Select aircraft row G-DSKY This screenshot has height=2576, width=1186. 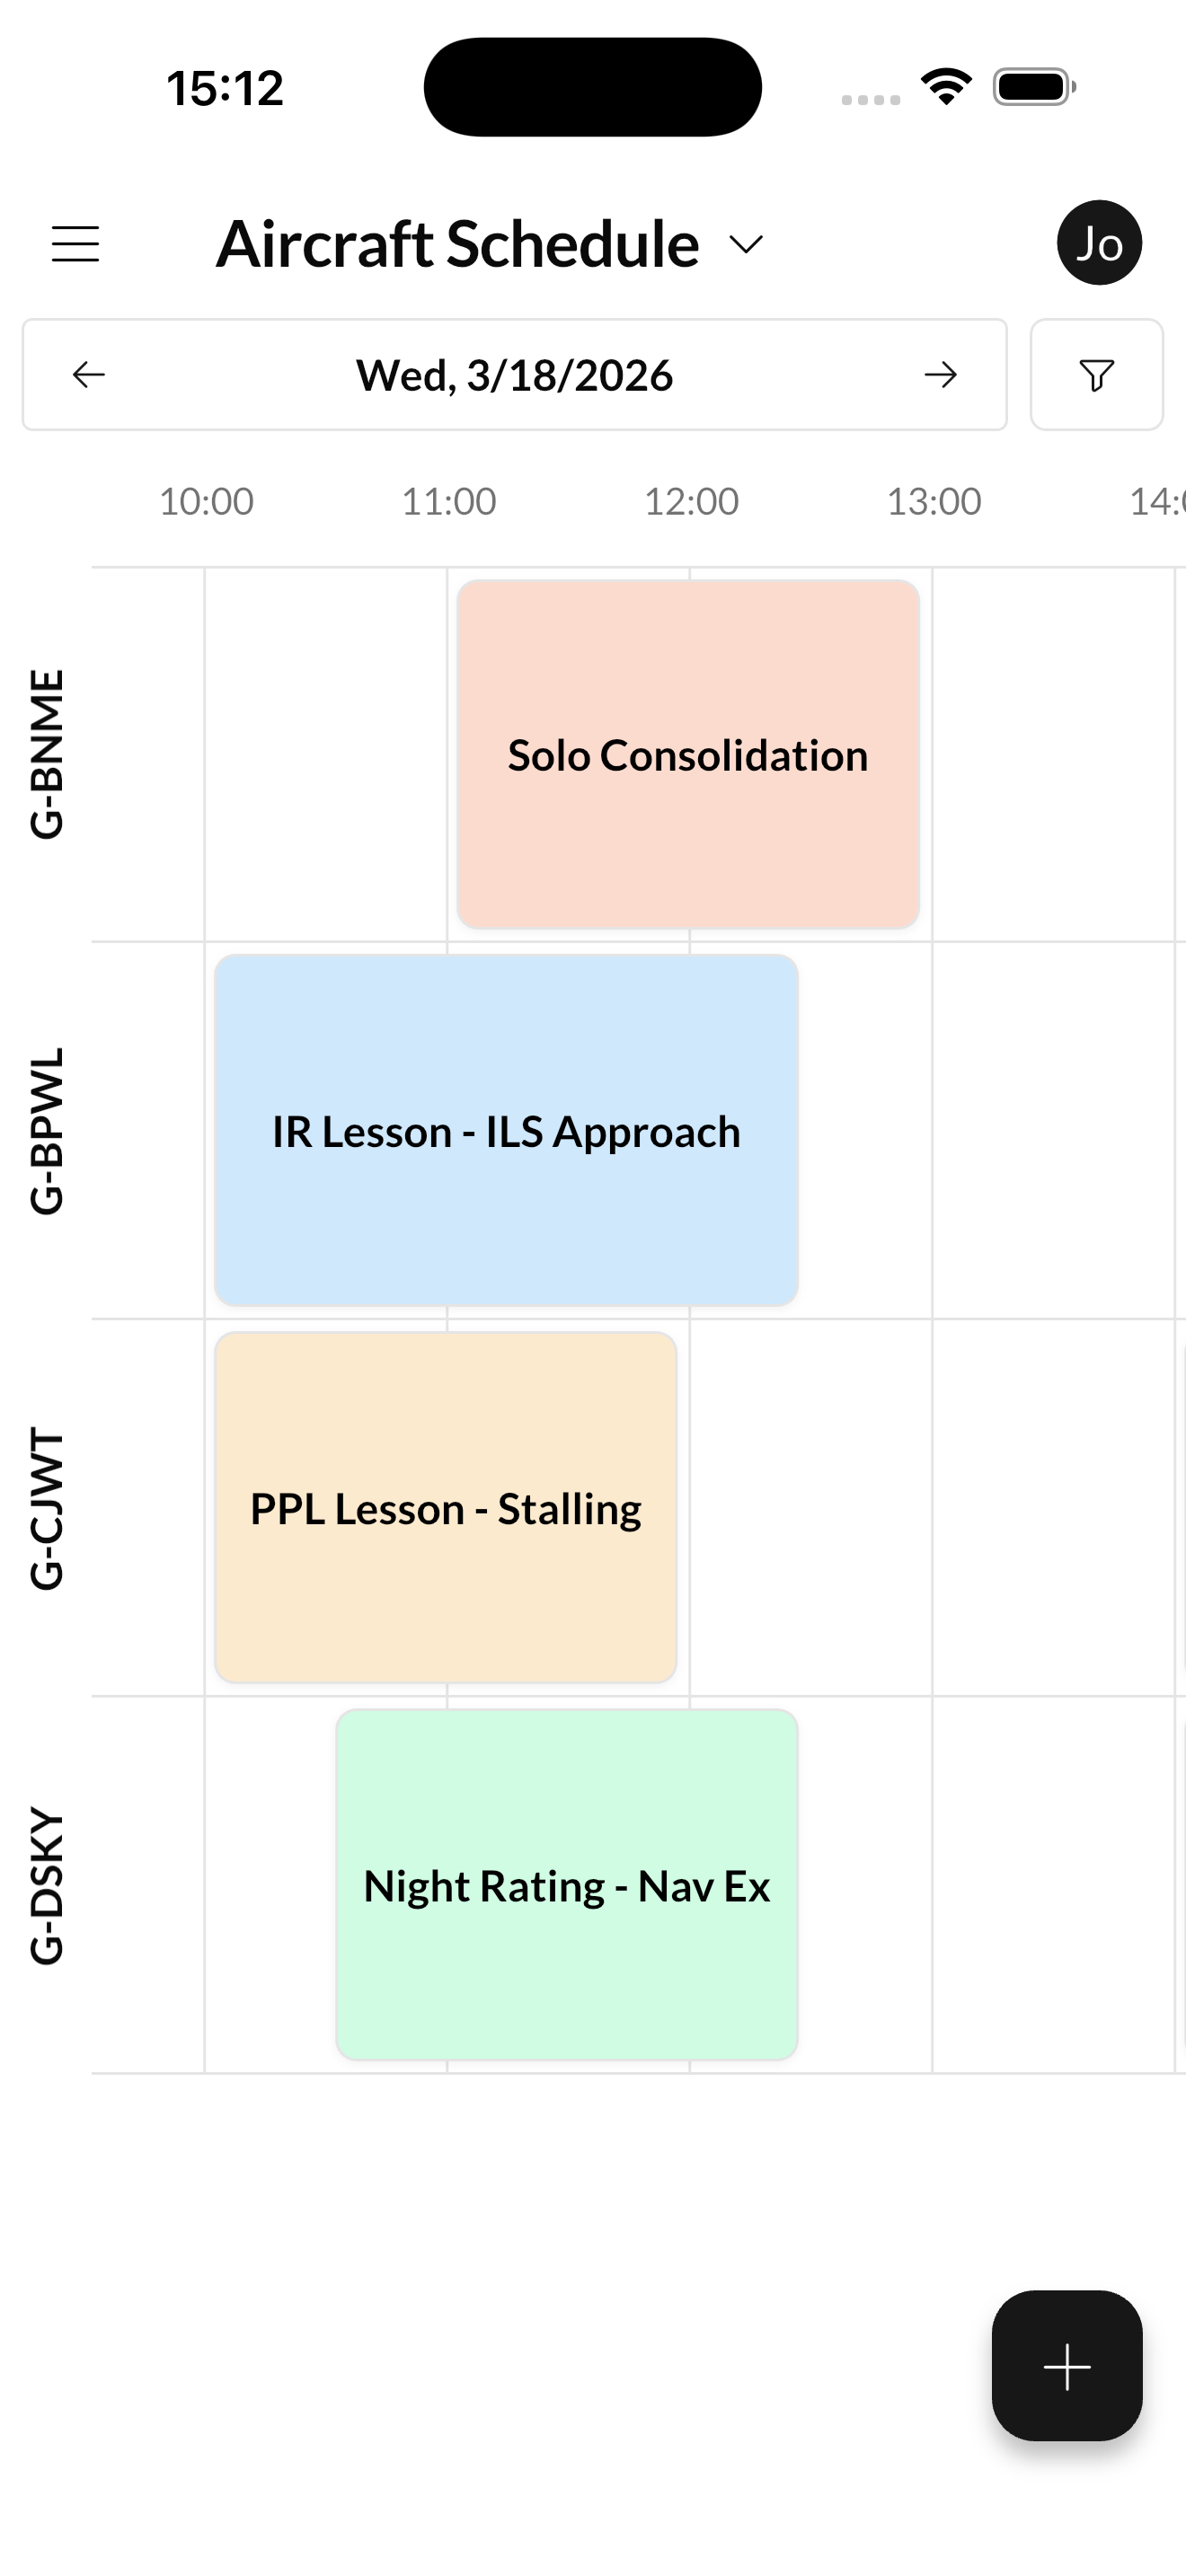pos(47,1885)
